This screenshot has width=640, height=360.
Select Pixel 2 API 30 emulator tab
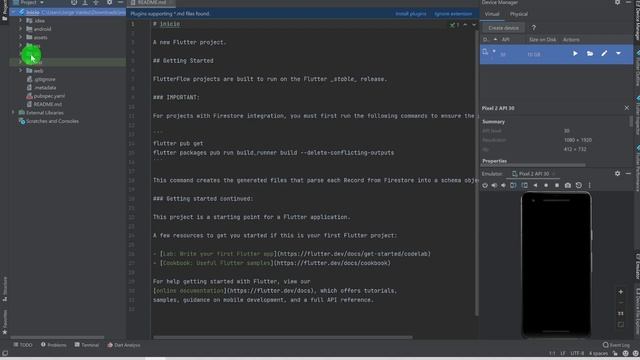534,173
